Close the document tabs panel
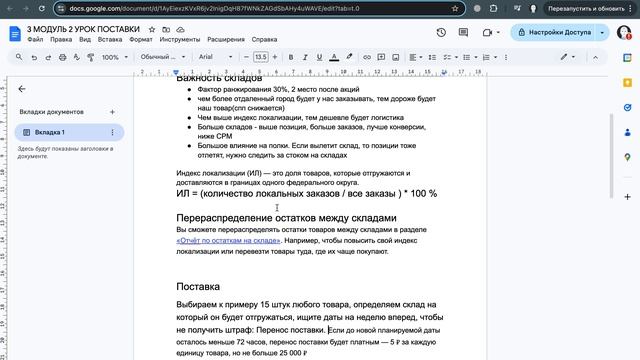The width and height of the screenshot is (640, 360). 22,89
